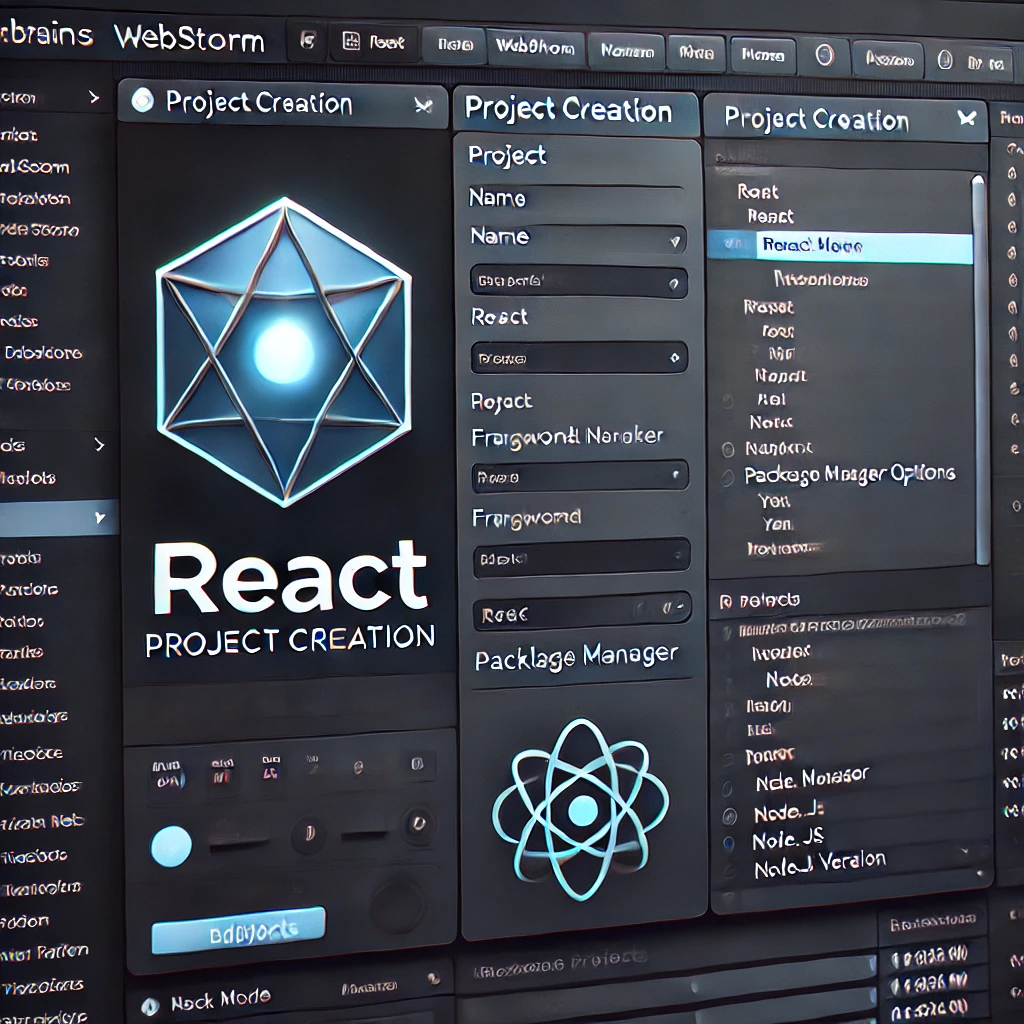Click the blue round icon between the top toolbar tabs

[825, 56]
